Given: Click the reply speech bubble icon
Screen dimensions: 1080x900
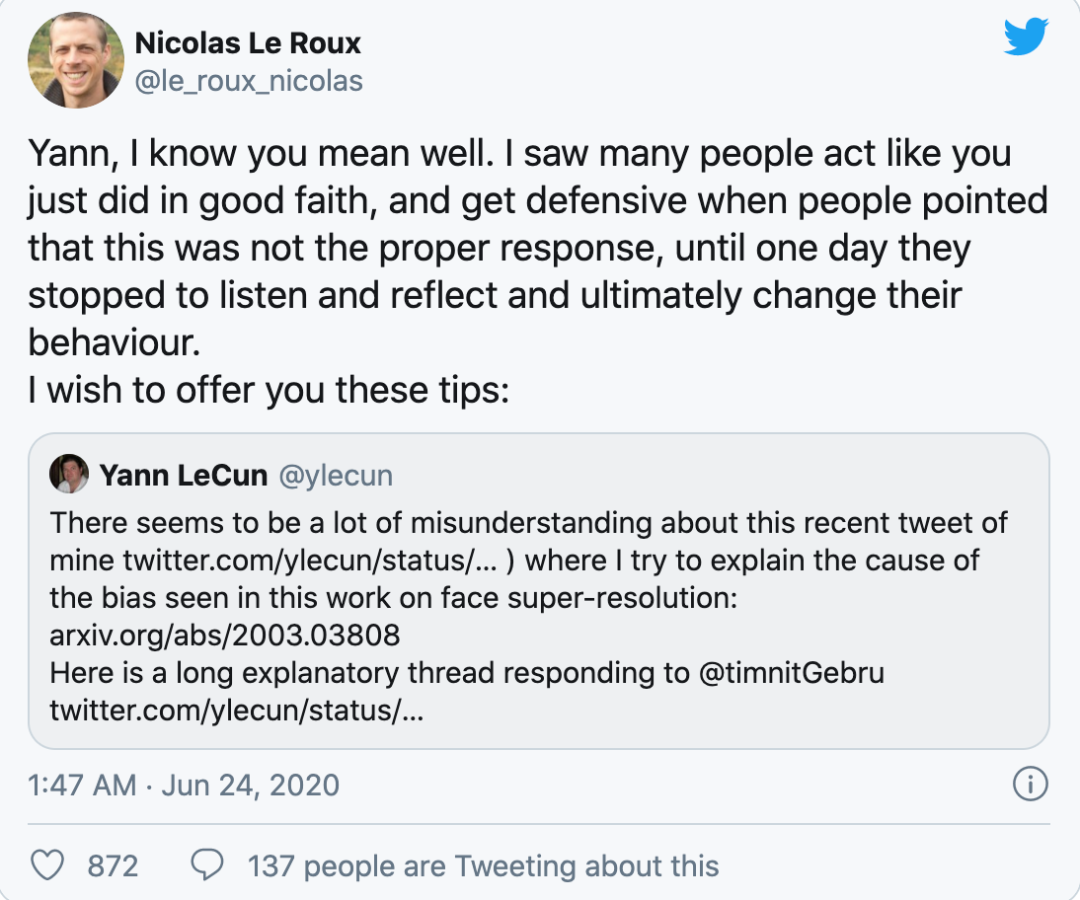Looking at the screenshot, I should coord(207,865).
